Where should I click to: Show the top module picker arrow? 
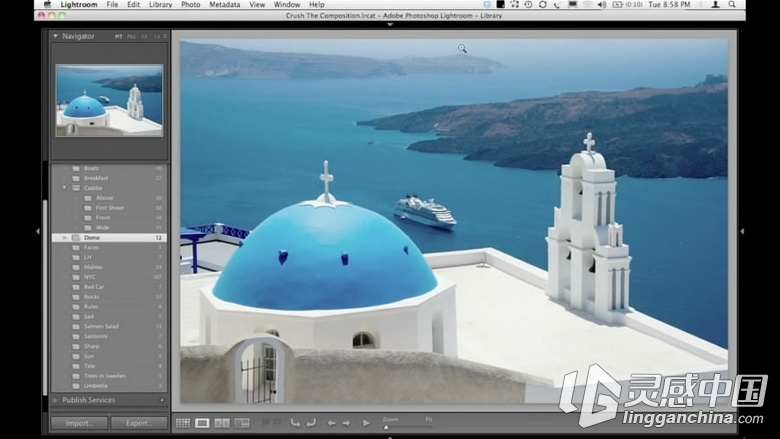(x=390, y=24)
